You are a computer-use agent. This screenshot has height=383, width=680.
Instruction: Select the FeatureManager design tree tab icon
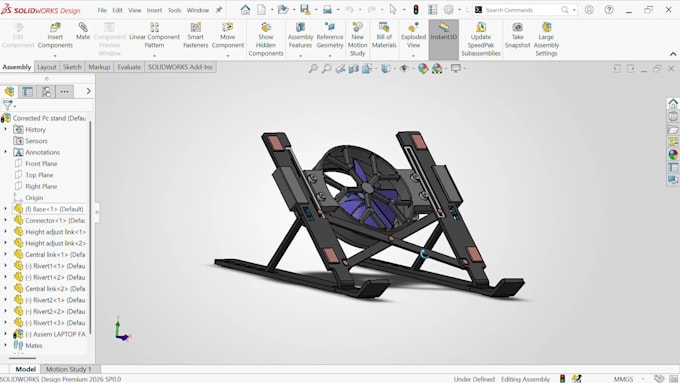click(x=10, y=91)
